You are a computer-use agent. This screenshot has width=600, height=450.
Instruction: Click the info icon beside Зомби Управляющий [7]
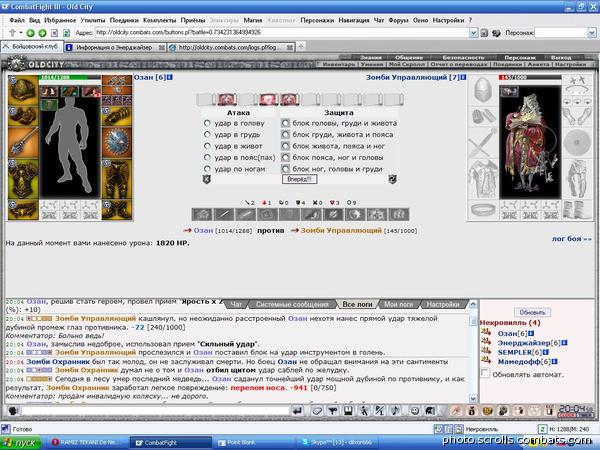tap(463, 77)
